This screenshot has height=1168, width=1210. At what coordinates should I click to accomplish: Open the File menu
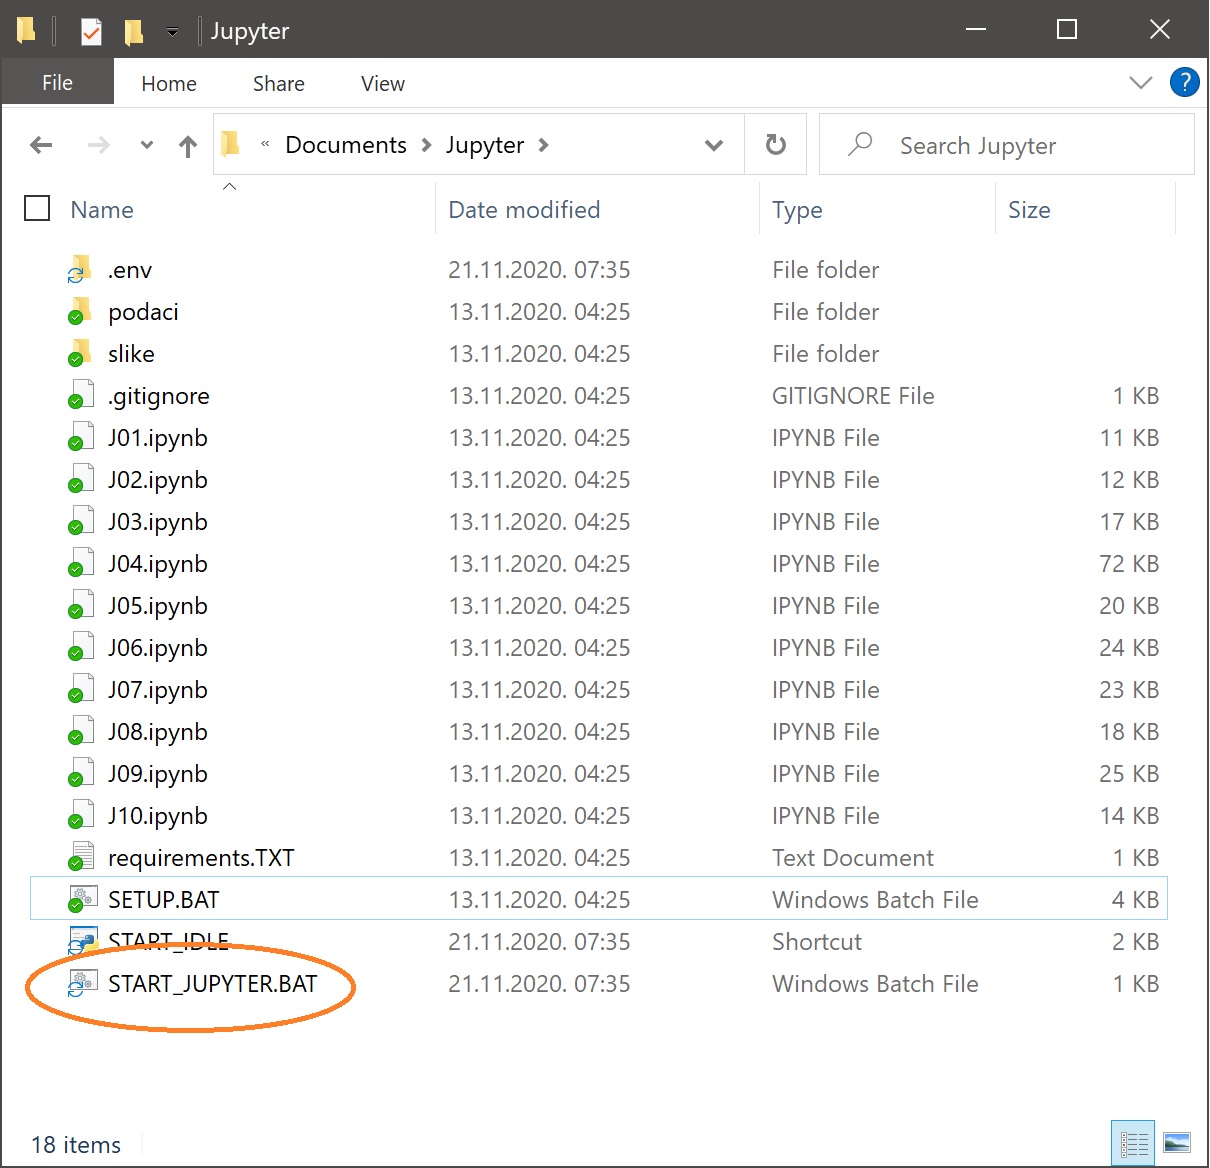57,83
